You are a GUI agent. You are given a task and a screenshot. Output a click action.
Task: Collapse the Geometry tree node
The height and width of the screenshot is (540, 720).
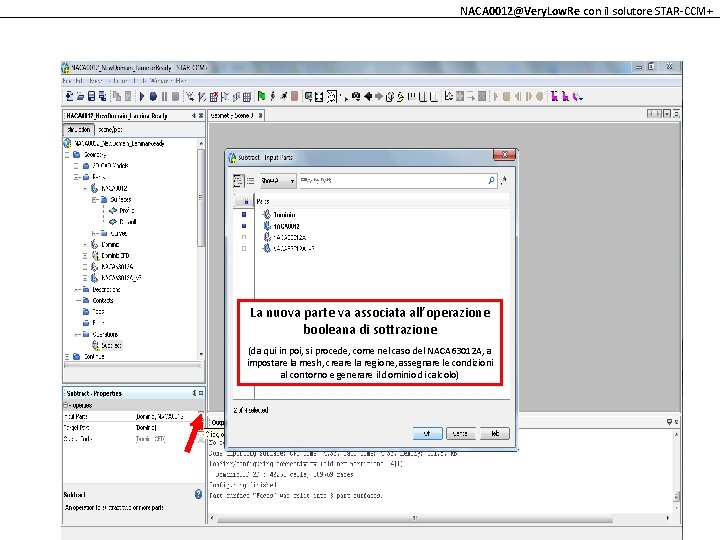(x=68, y=155)
